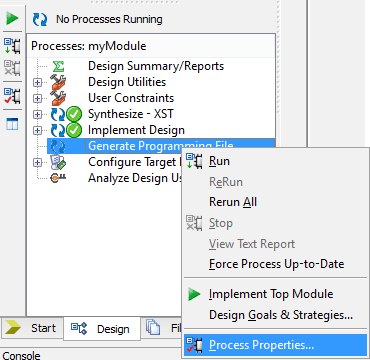The height and width of the screenshot is (360, 370).
Task: Click the Configure Target Device icon
Action: coord(58,162)
